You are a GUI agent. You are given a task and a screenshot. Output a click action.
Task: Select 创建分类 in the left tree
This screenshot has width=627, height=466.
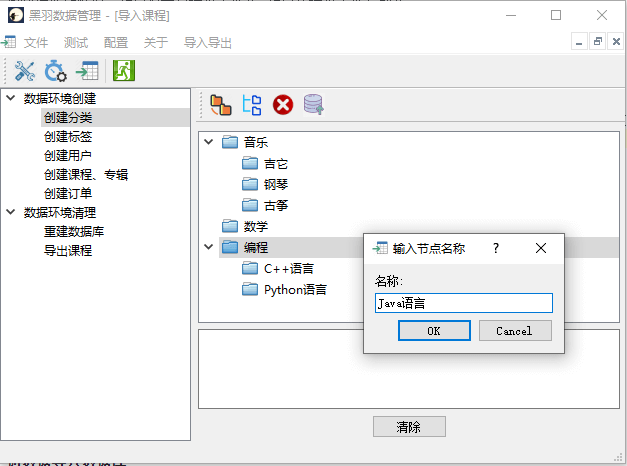click(x=68, y=118)
